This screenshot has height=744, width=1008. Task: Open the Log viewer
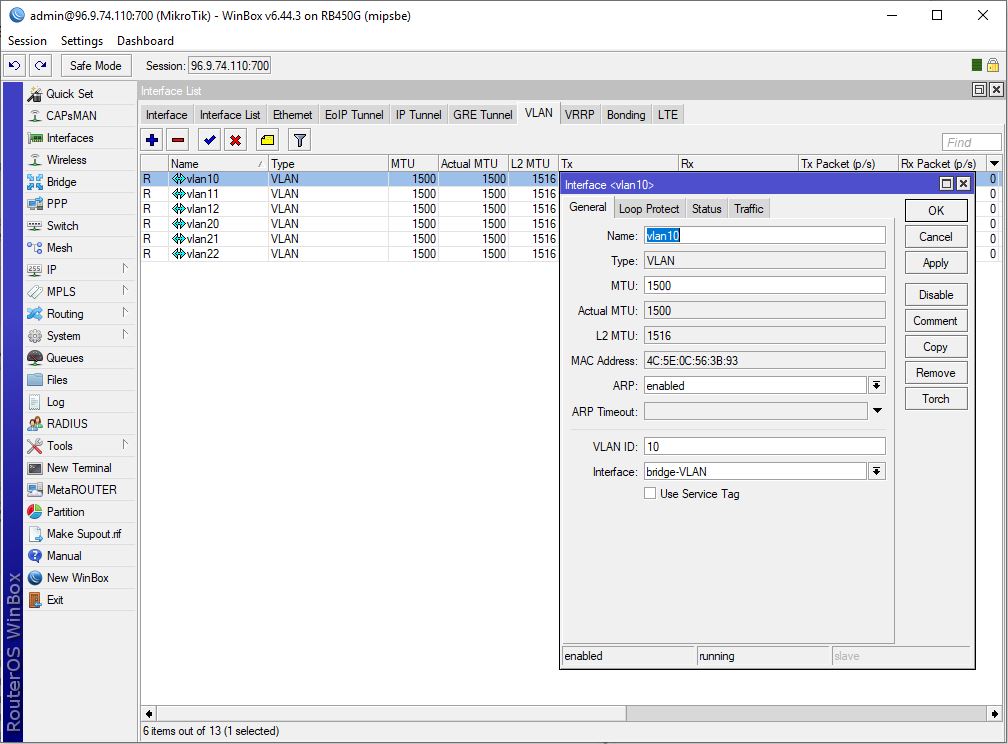(x=55, y=402)
